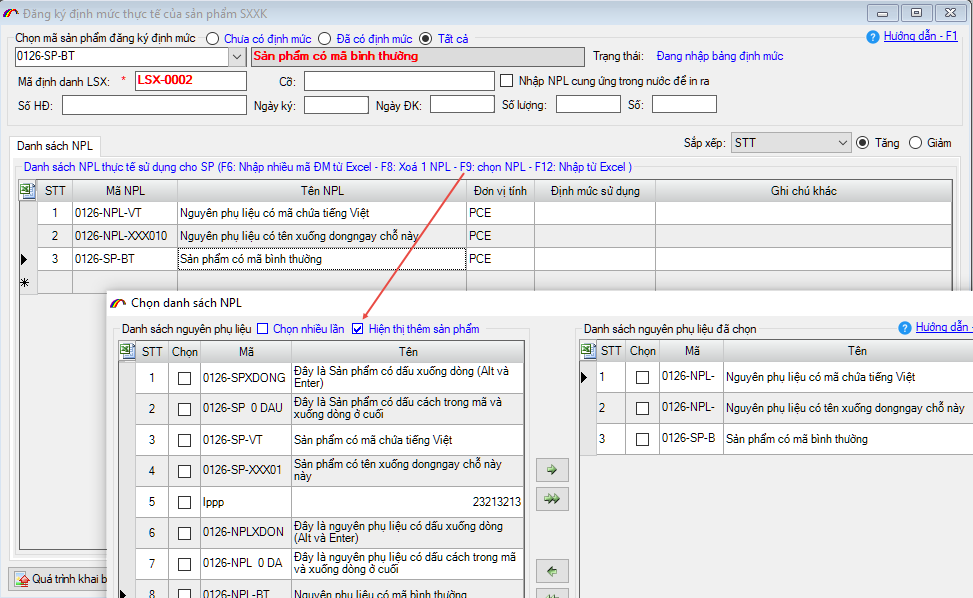
Task: Select Giảm sort order radio button
Action: coord(915,143)
